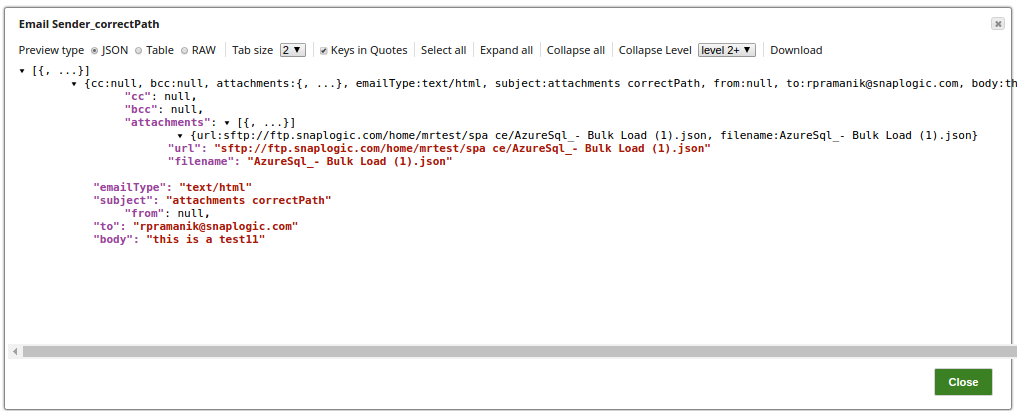The width and height of the screenshot is (1017, 411).
Task: Collapse the top-level object node starting with cc:null
Action: pos(76,84)
